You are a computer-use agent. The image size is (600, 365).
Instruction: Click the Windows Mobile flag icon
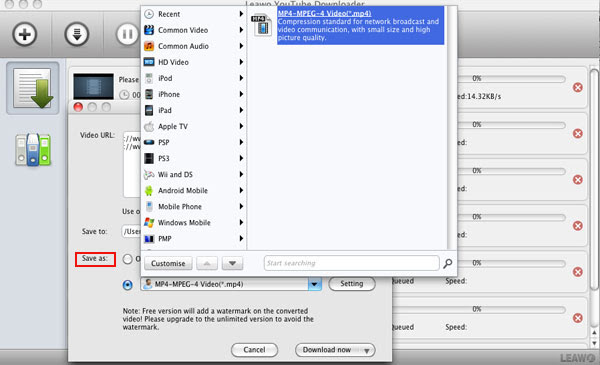coord(149,222)
